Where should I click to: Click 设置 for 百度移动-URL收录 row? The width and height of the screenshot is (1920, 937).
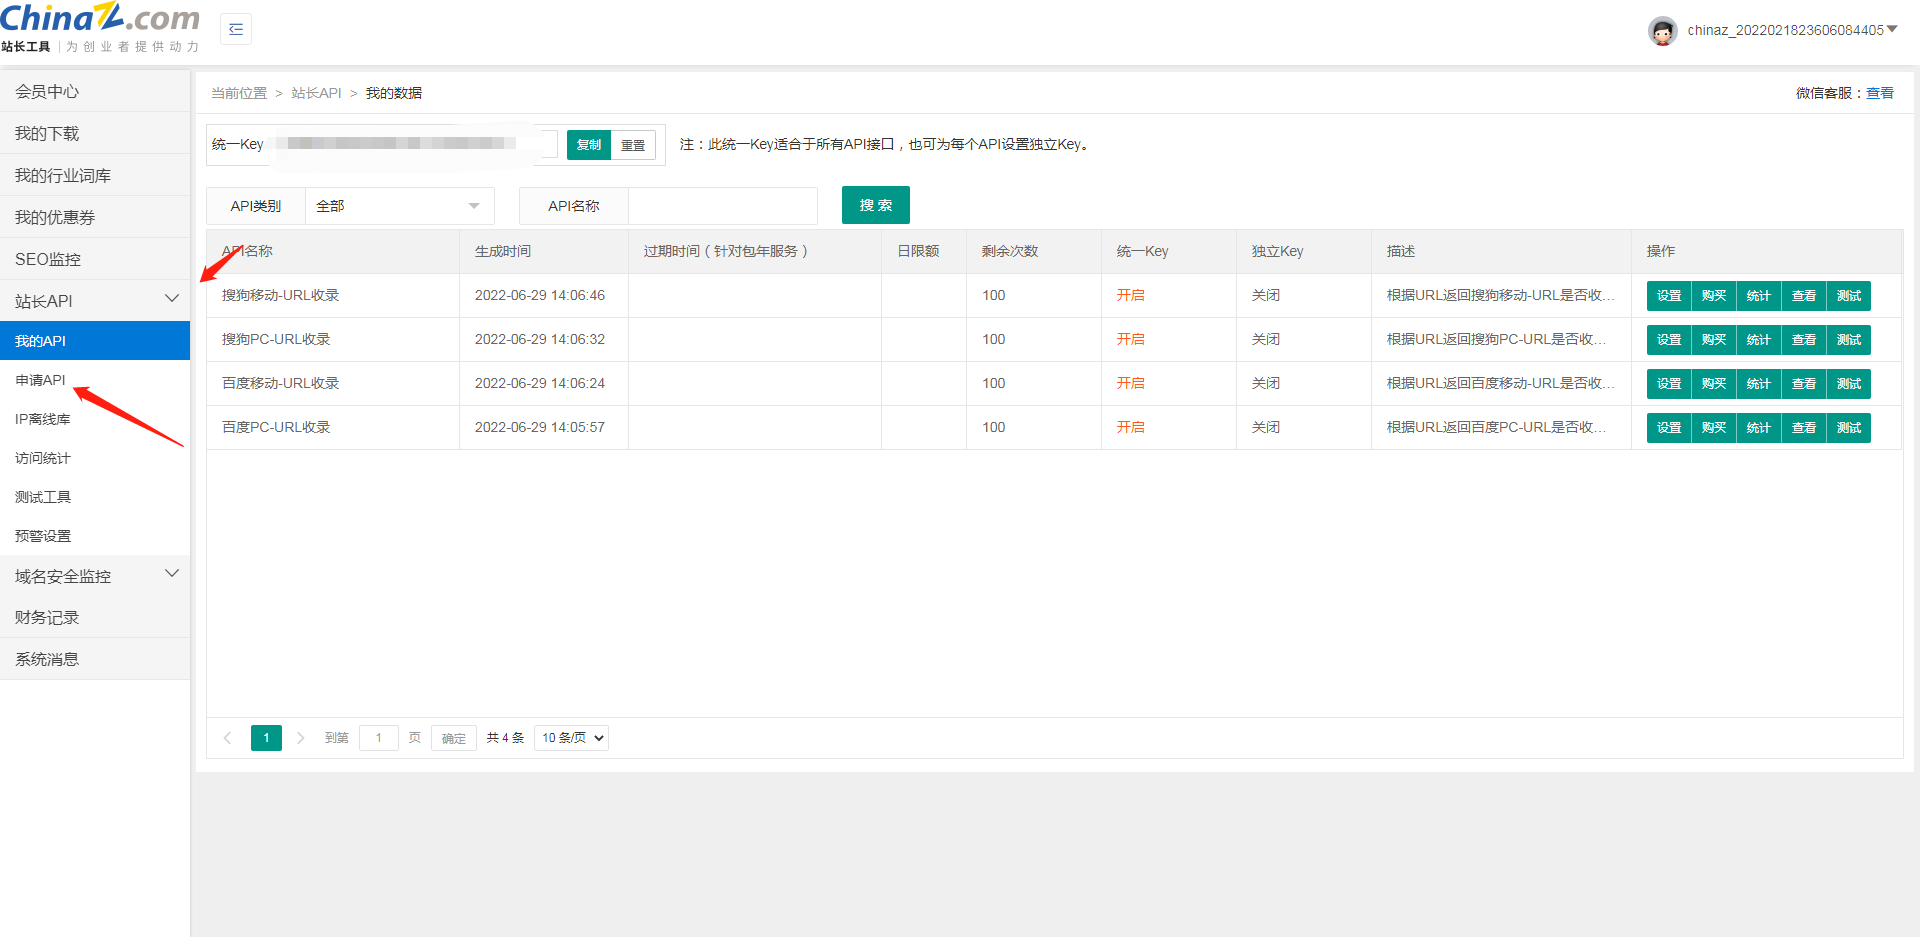click(1669, 384)
